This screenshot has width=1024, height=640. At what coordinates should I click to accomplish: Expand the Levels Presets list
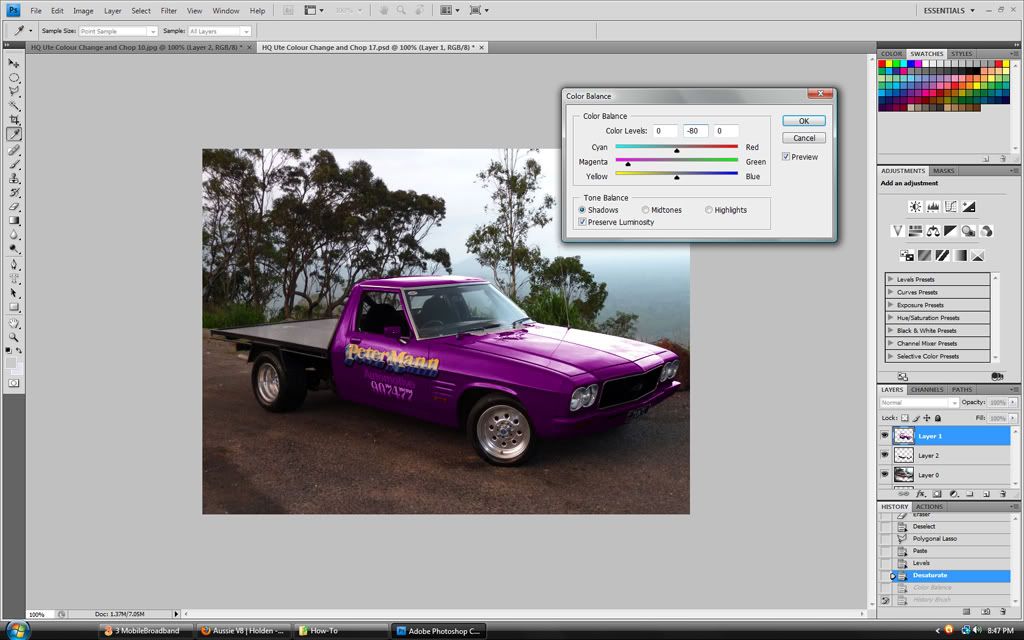point(891,280)
